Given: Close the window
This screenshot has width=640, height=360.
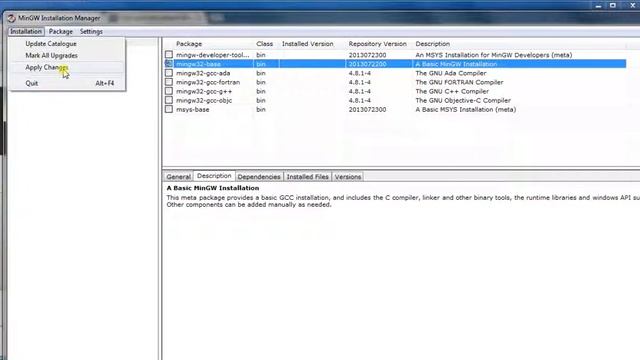Looking at the screenshot, I should [x=632, y=5].
